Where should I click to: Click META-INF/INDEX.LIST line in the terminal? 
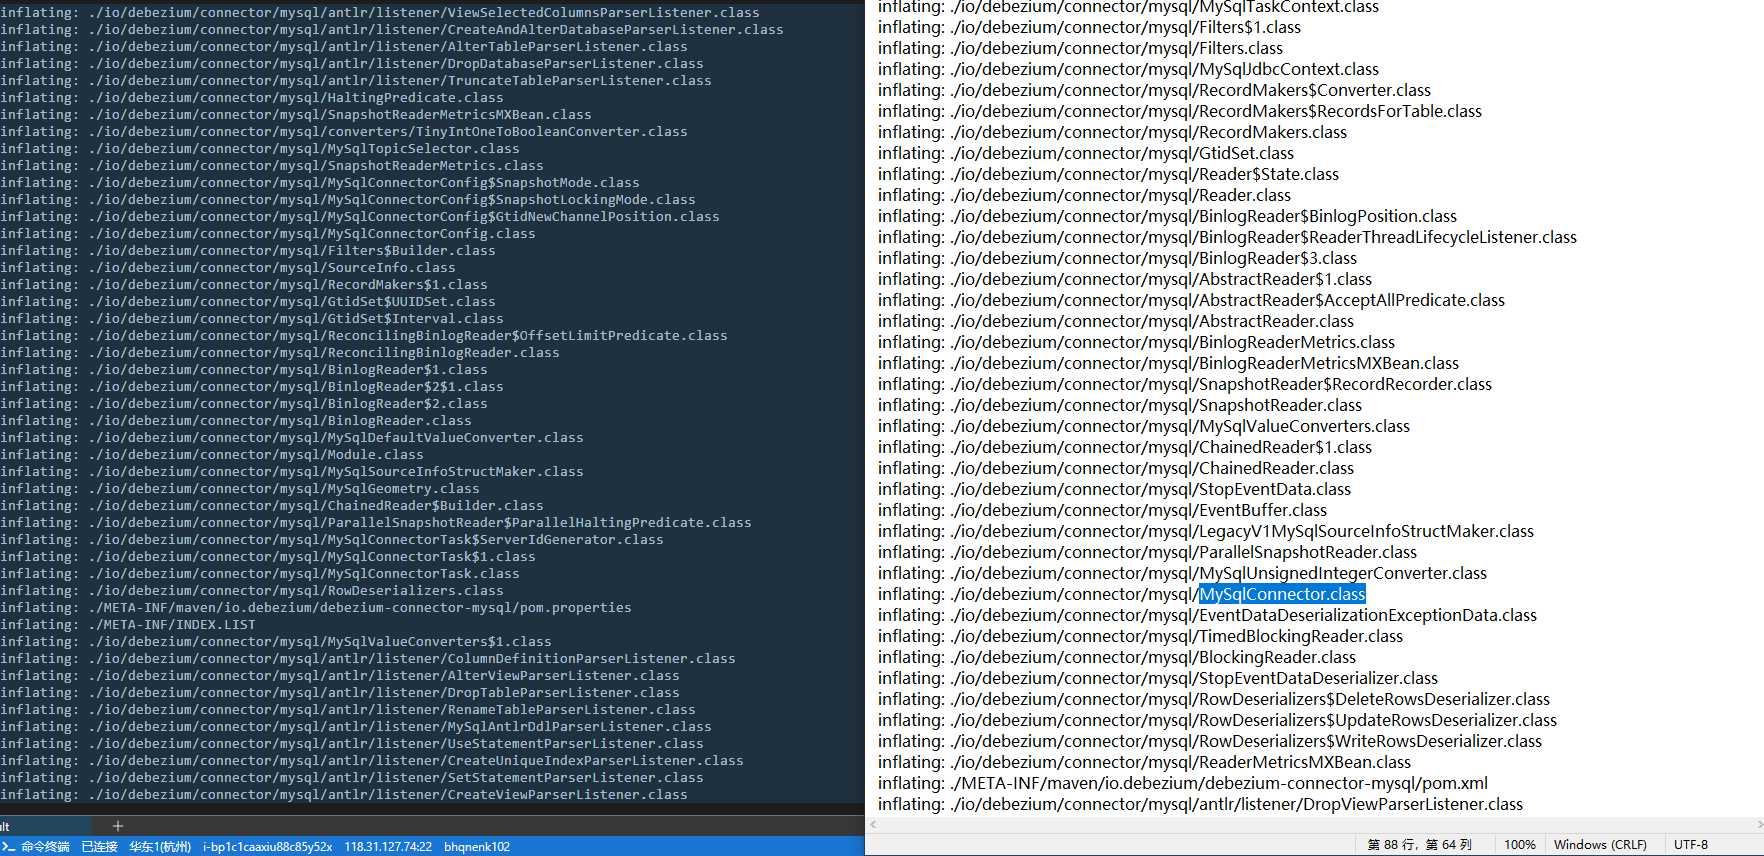click(128, 624)
